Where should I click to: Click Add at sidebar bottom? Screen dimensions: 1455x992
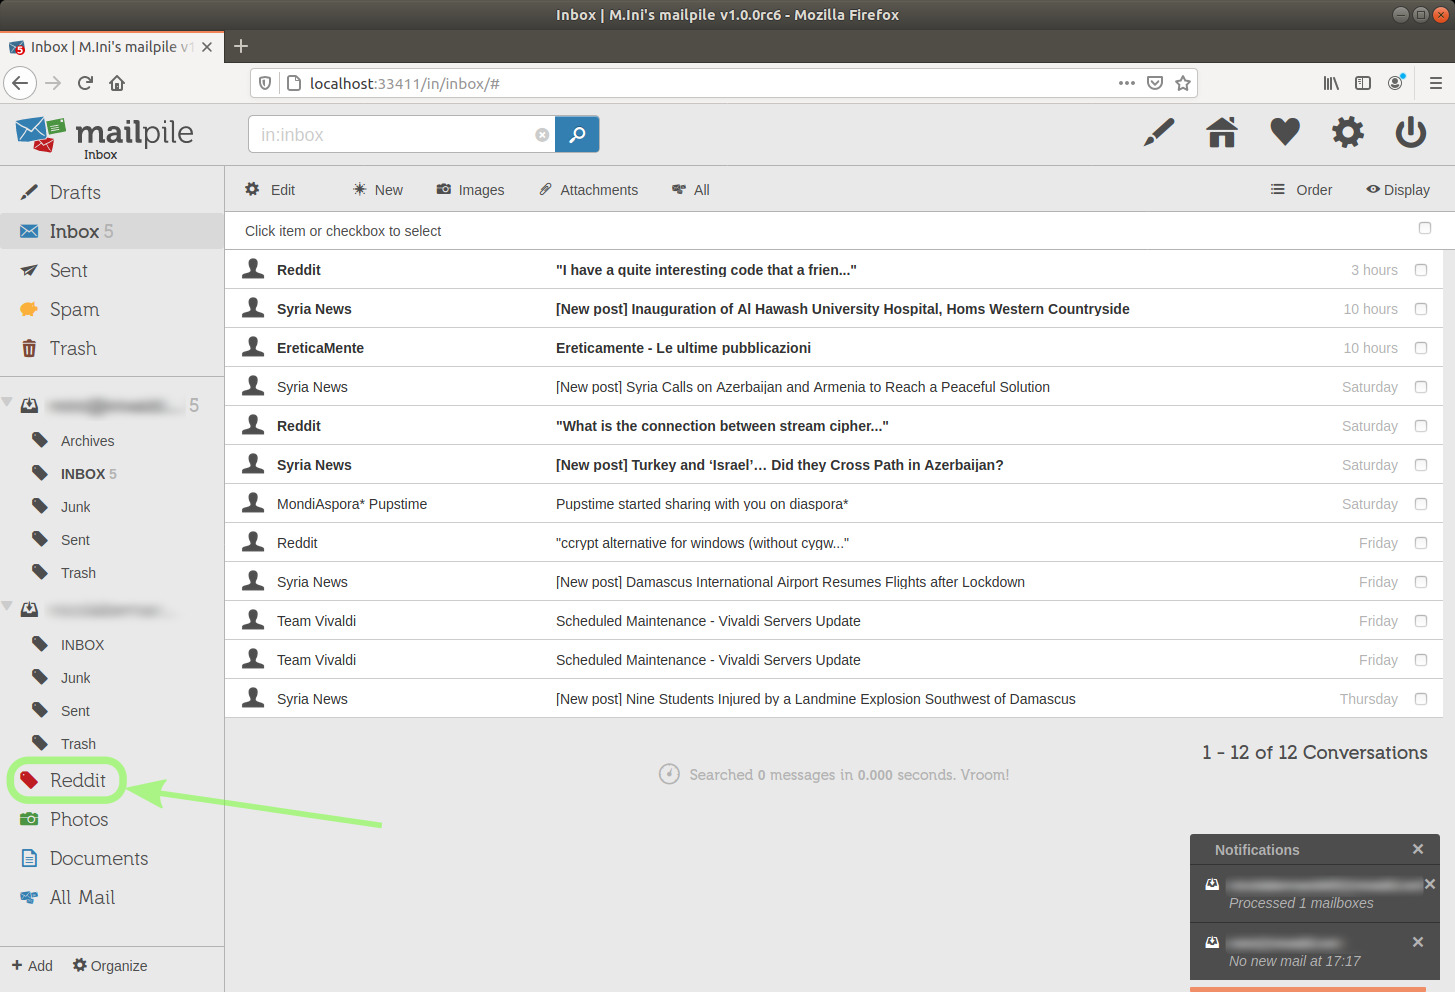point(32,966)
